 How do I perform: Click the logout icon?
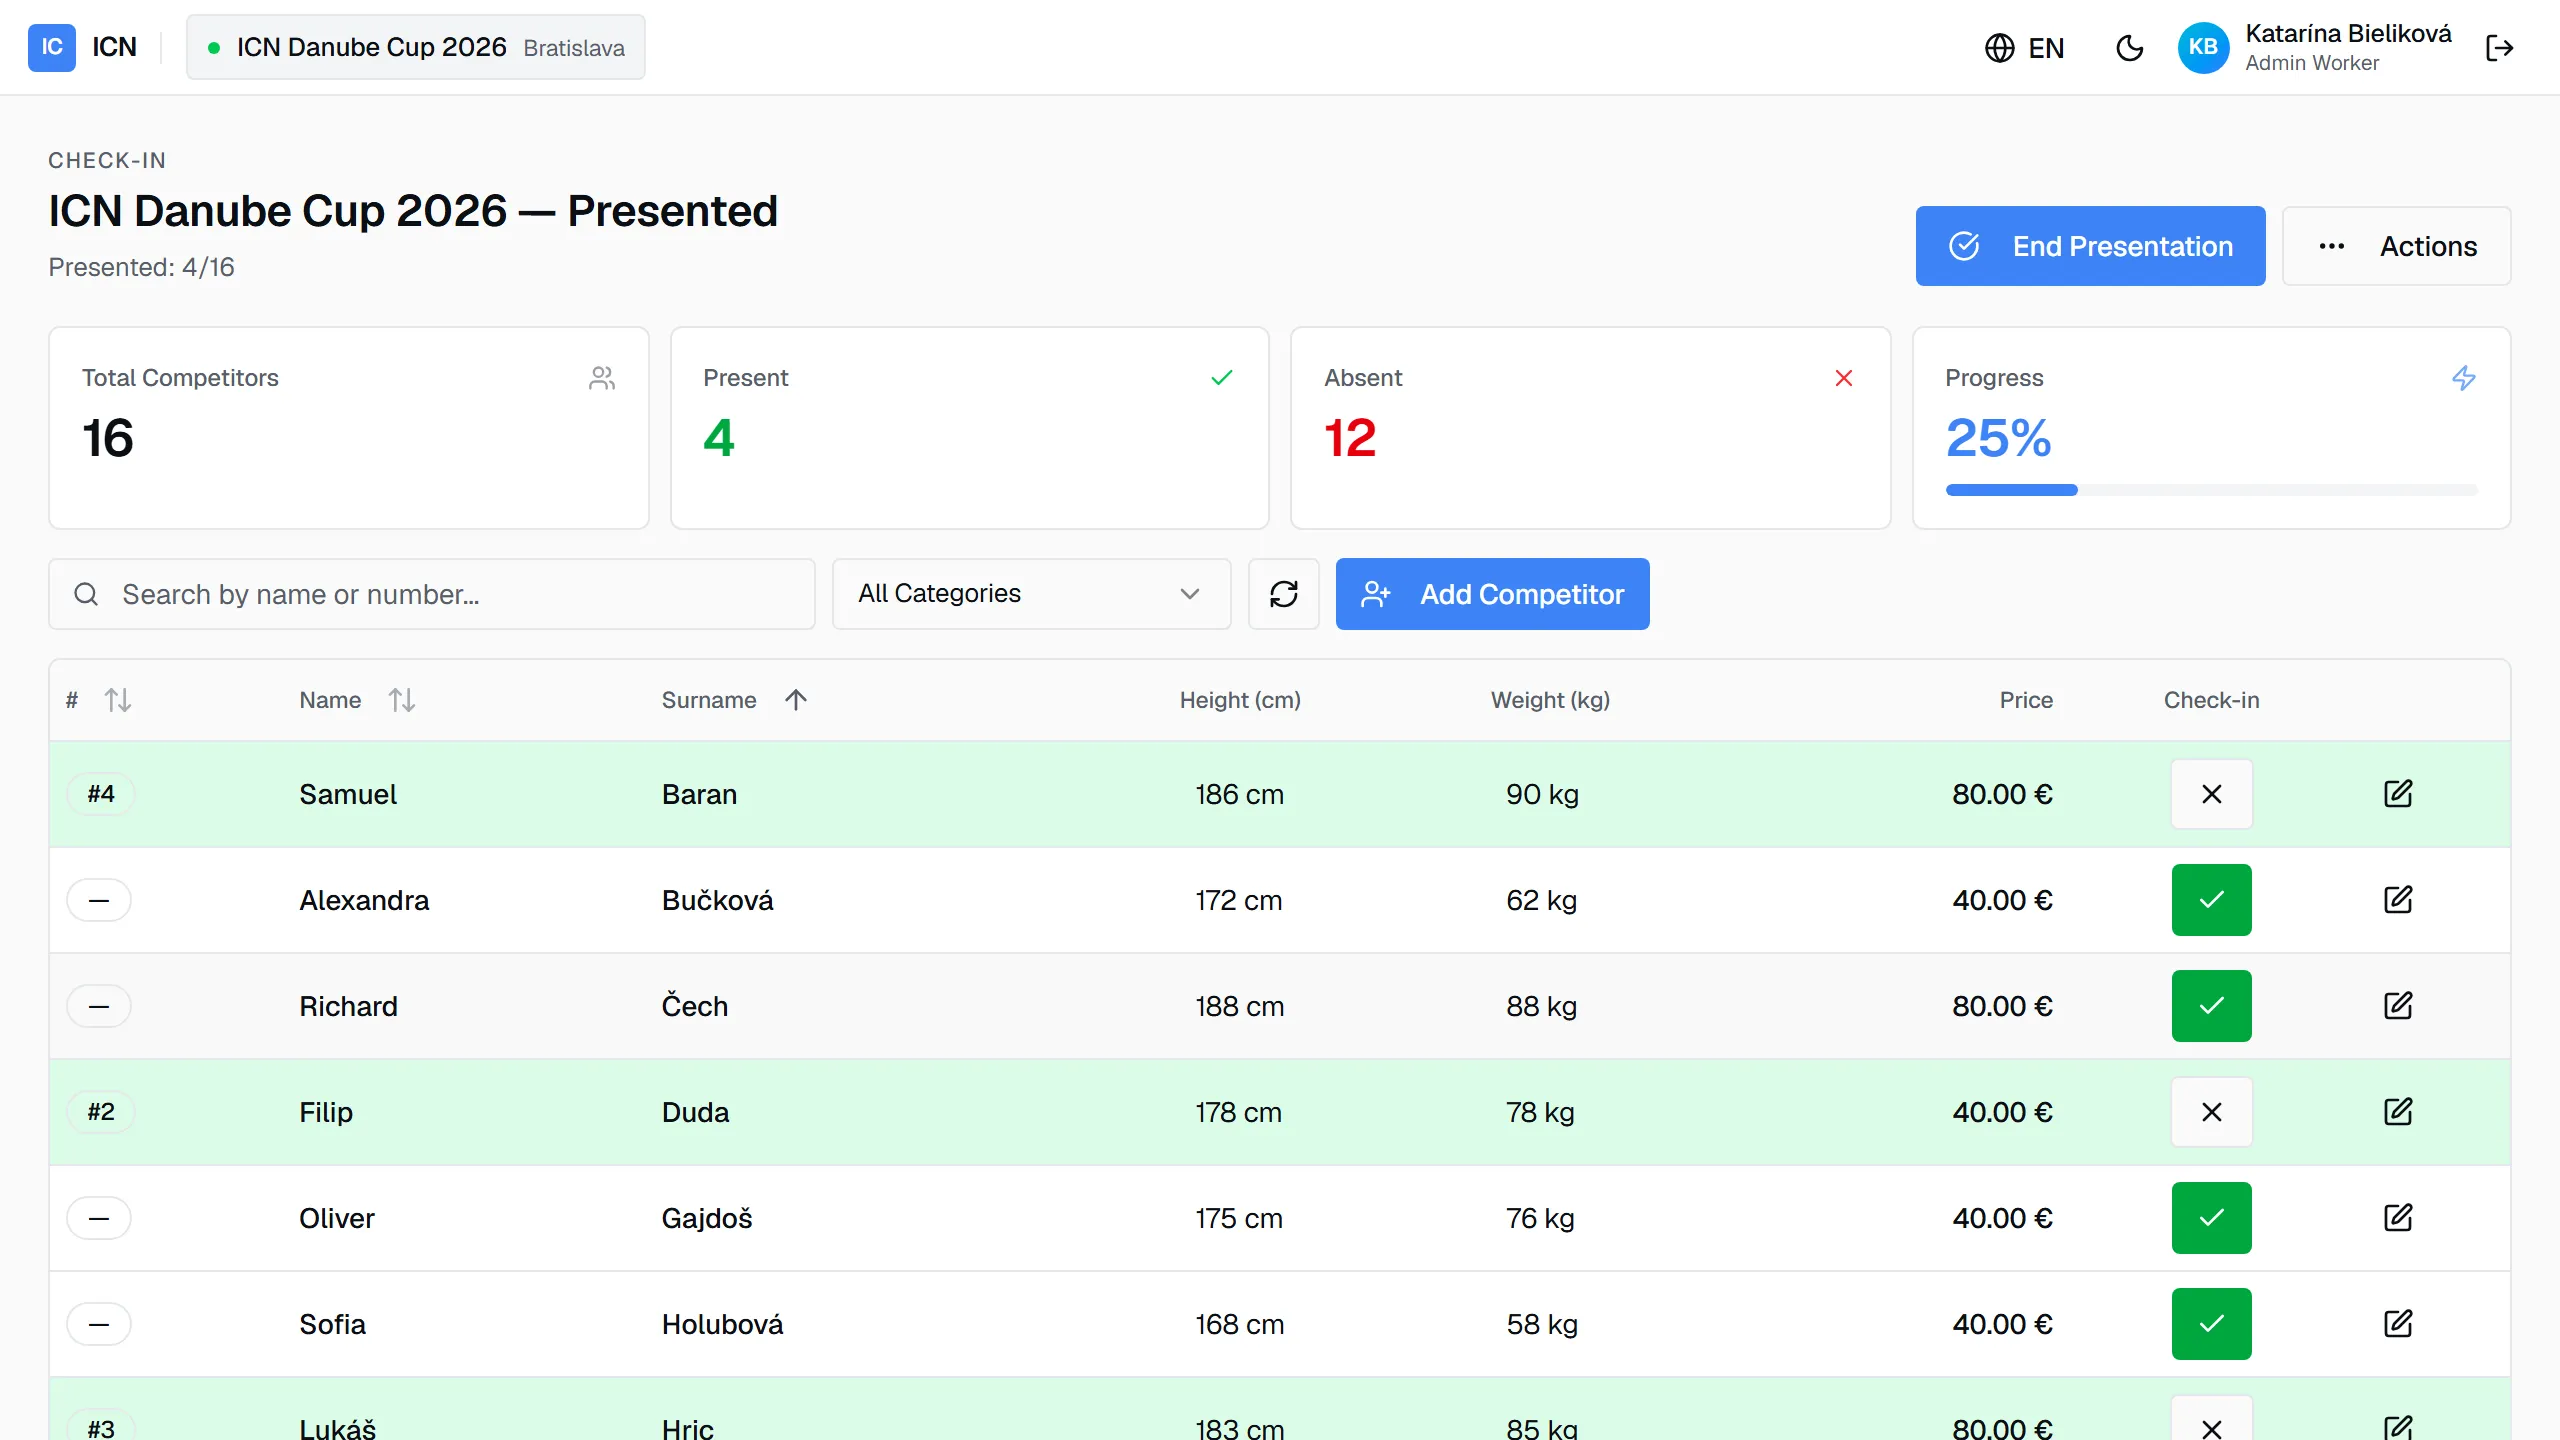2499,48
